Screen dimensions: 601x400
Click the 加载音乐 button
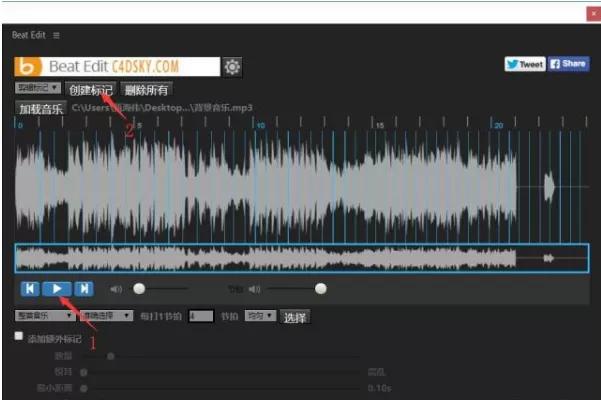tap(41, 109)
